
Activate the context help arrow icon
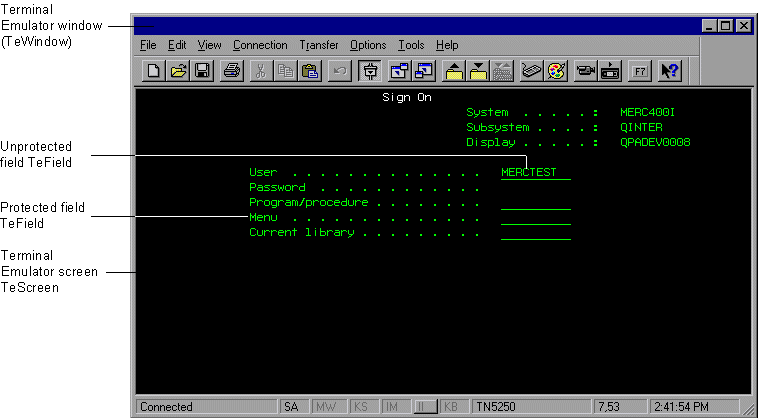(670, 71)
